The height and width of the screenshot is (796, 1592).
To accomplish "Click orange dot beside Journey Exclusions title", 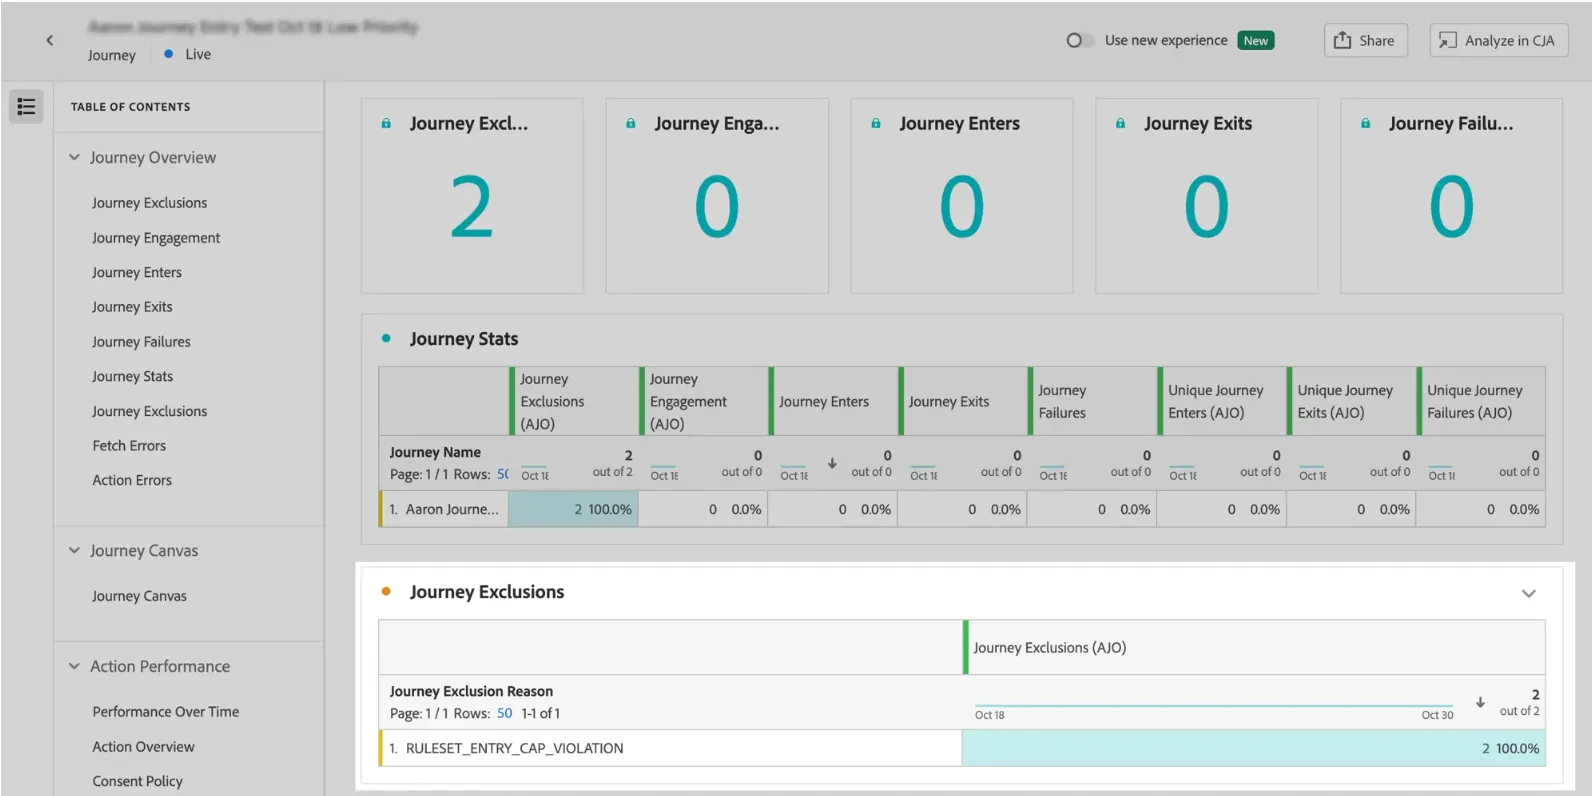I will (386, 592).
